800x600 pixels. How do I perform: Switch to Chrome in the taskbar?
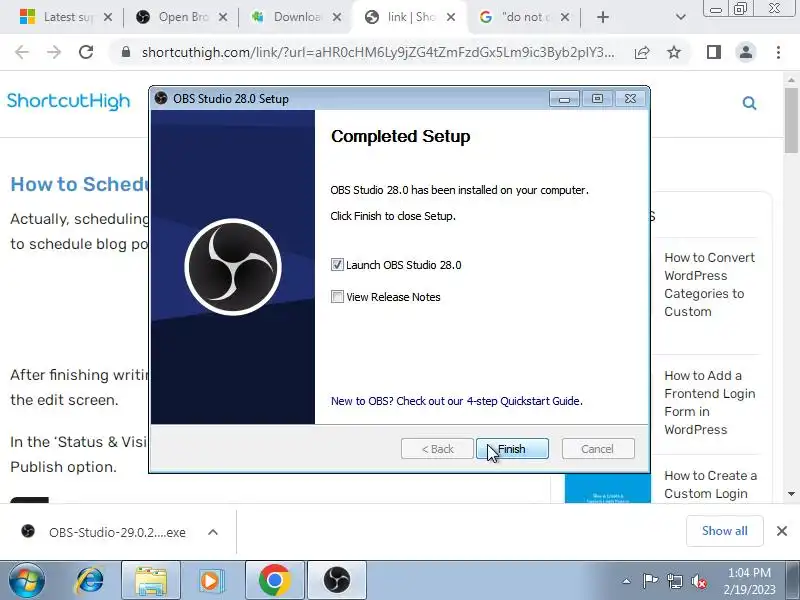point(274,581)
